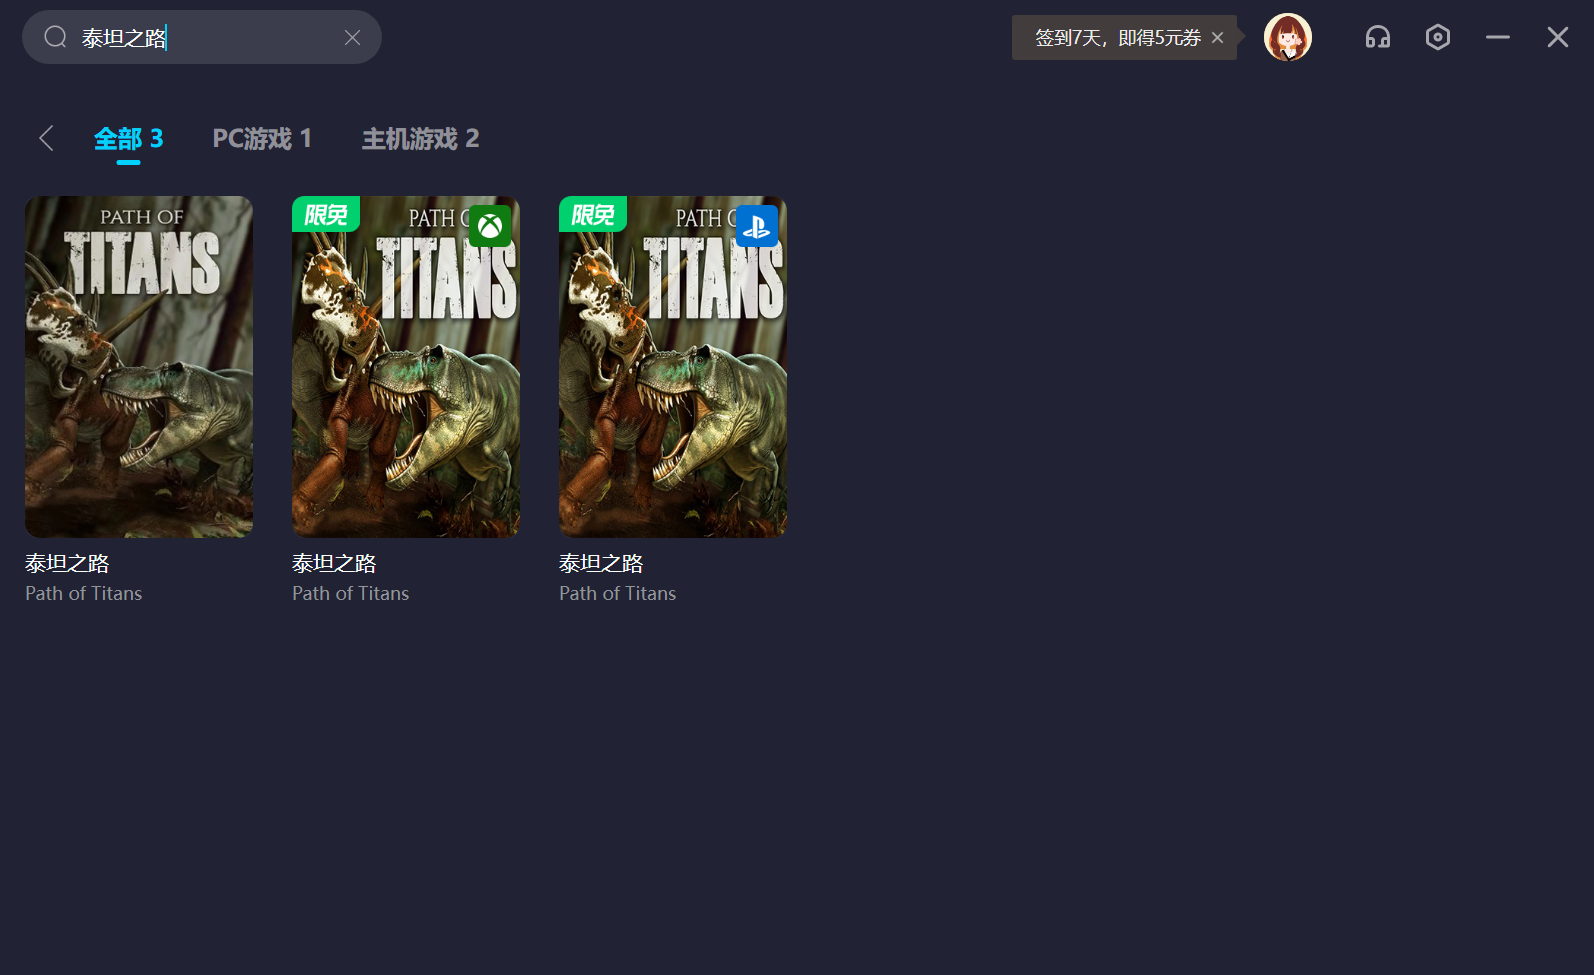Select 泰坦之路 title under PlayStation cover
The width and height of the screenshot is (1594, 975).
tap(601, 563)
